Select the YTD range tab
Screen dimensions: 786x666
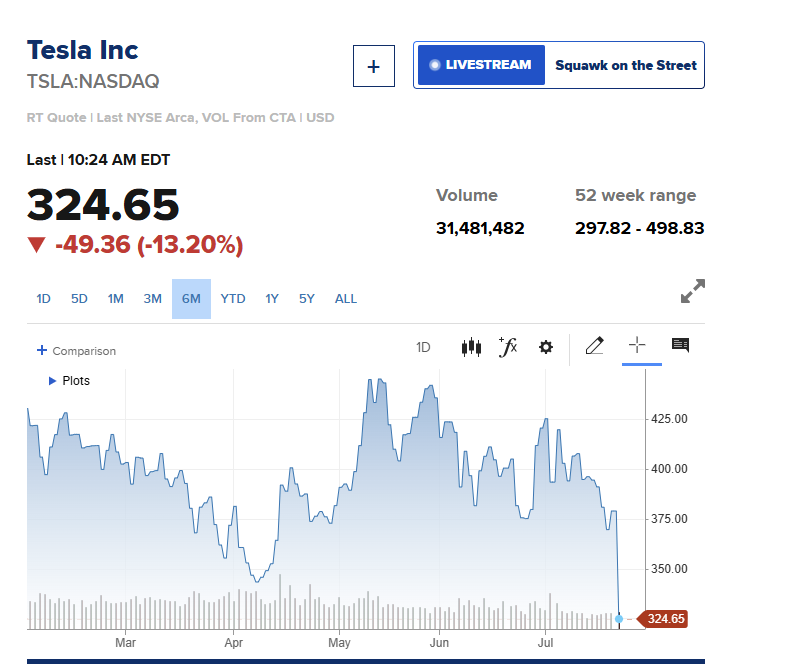(x=233, y=299)
